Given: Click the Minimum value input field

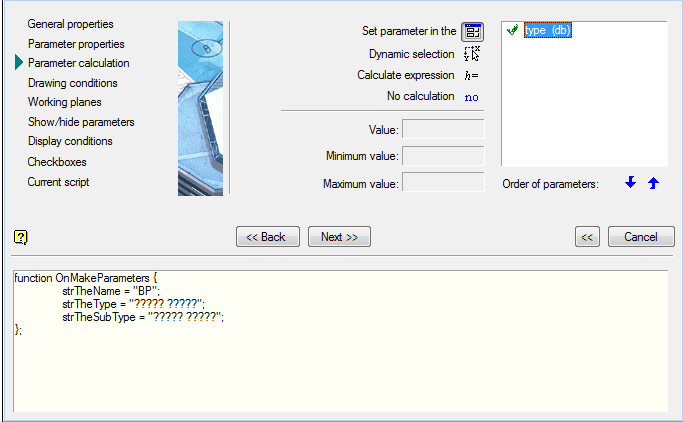Looking at the screenshot, I should click(443, 156).
